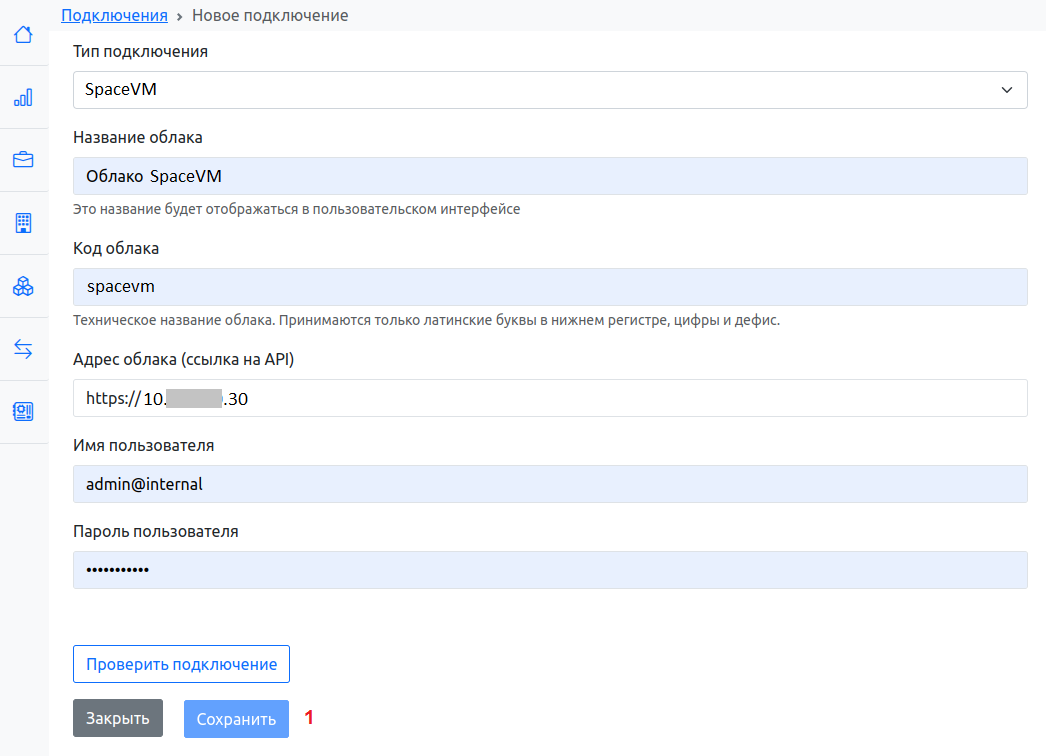Select the stacked cubes icon
Viewport: 1046px width, 756px height.
click(23, 287)
